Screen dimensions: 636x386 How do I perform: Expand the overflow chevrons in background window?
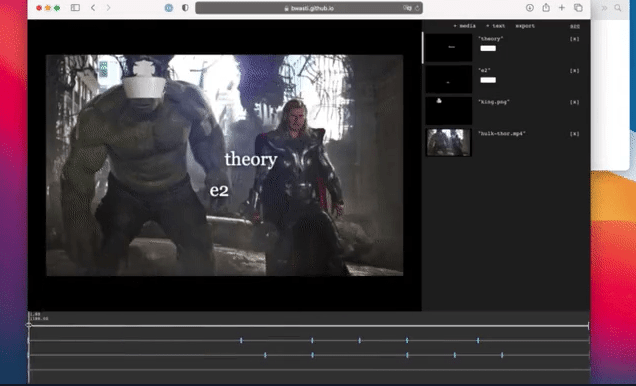tap(604, 8)
